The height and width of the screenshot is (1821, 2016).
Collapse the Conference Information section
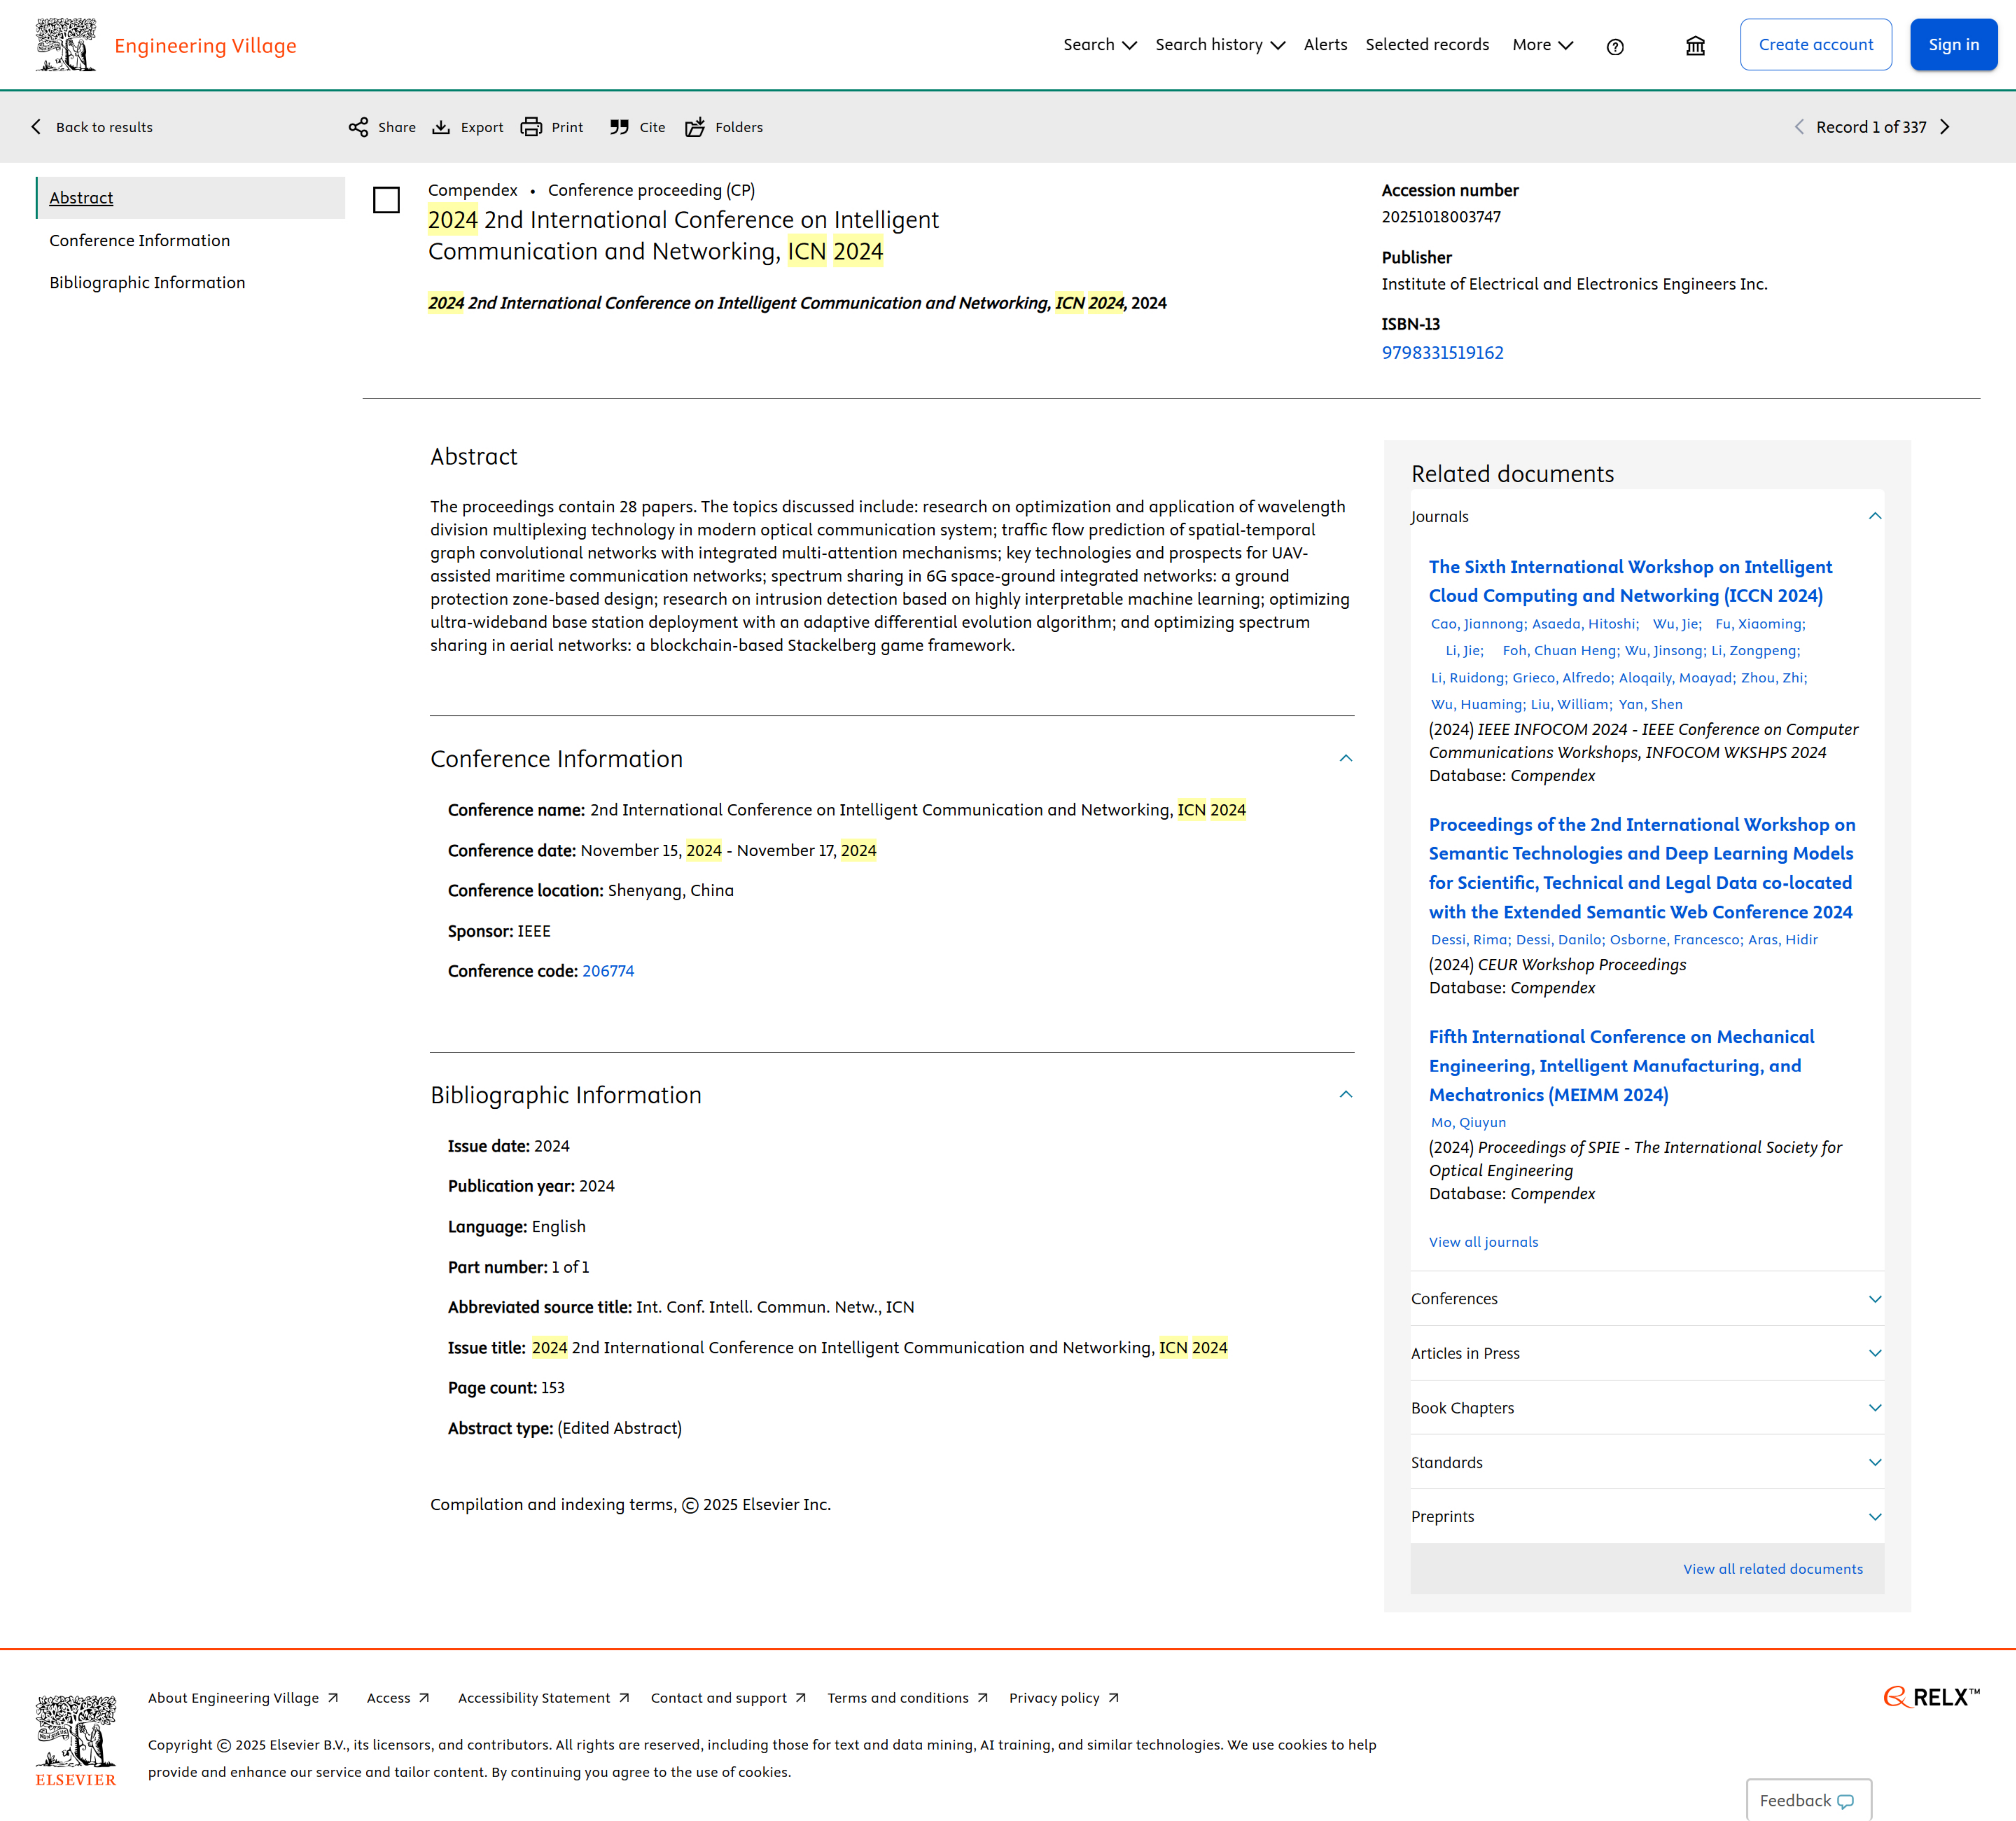click(x=1346, y=758)
